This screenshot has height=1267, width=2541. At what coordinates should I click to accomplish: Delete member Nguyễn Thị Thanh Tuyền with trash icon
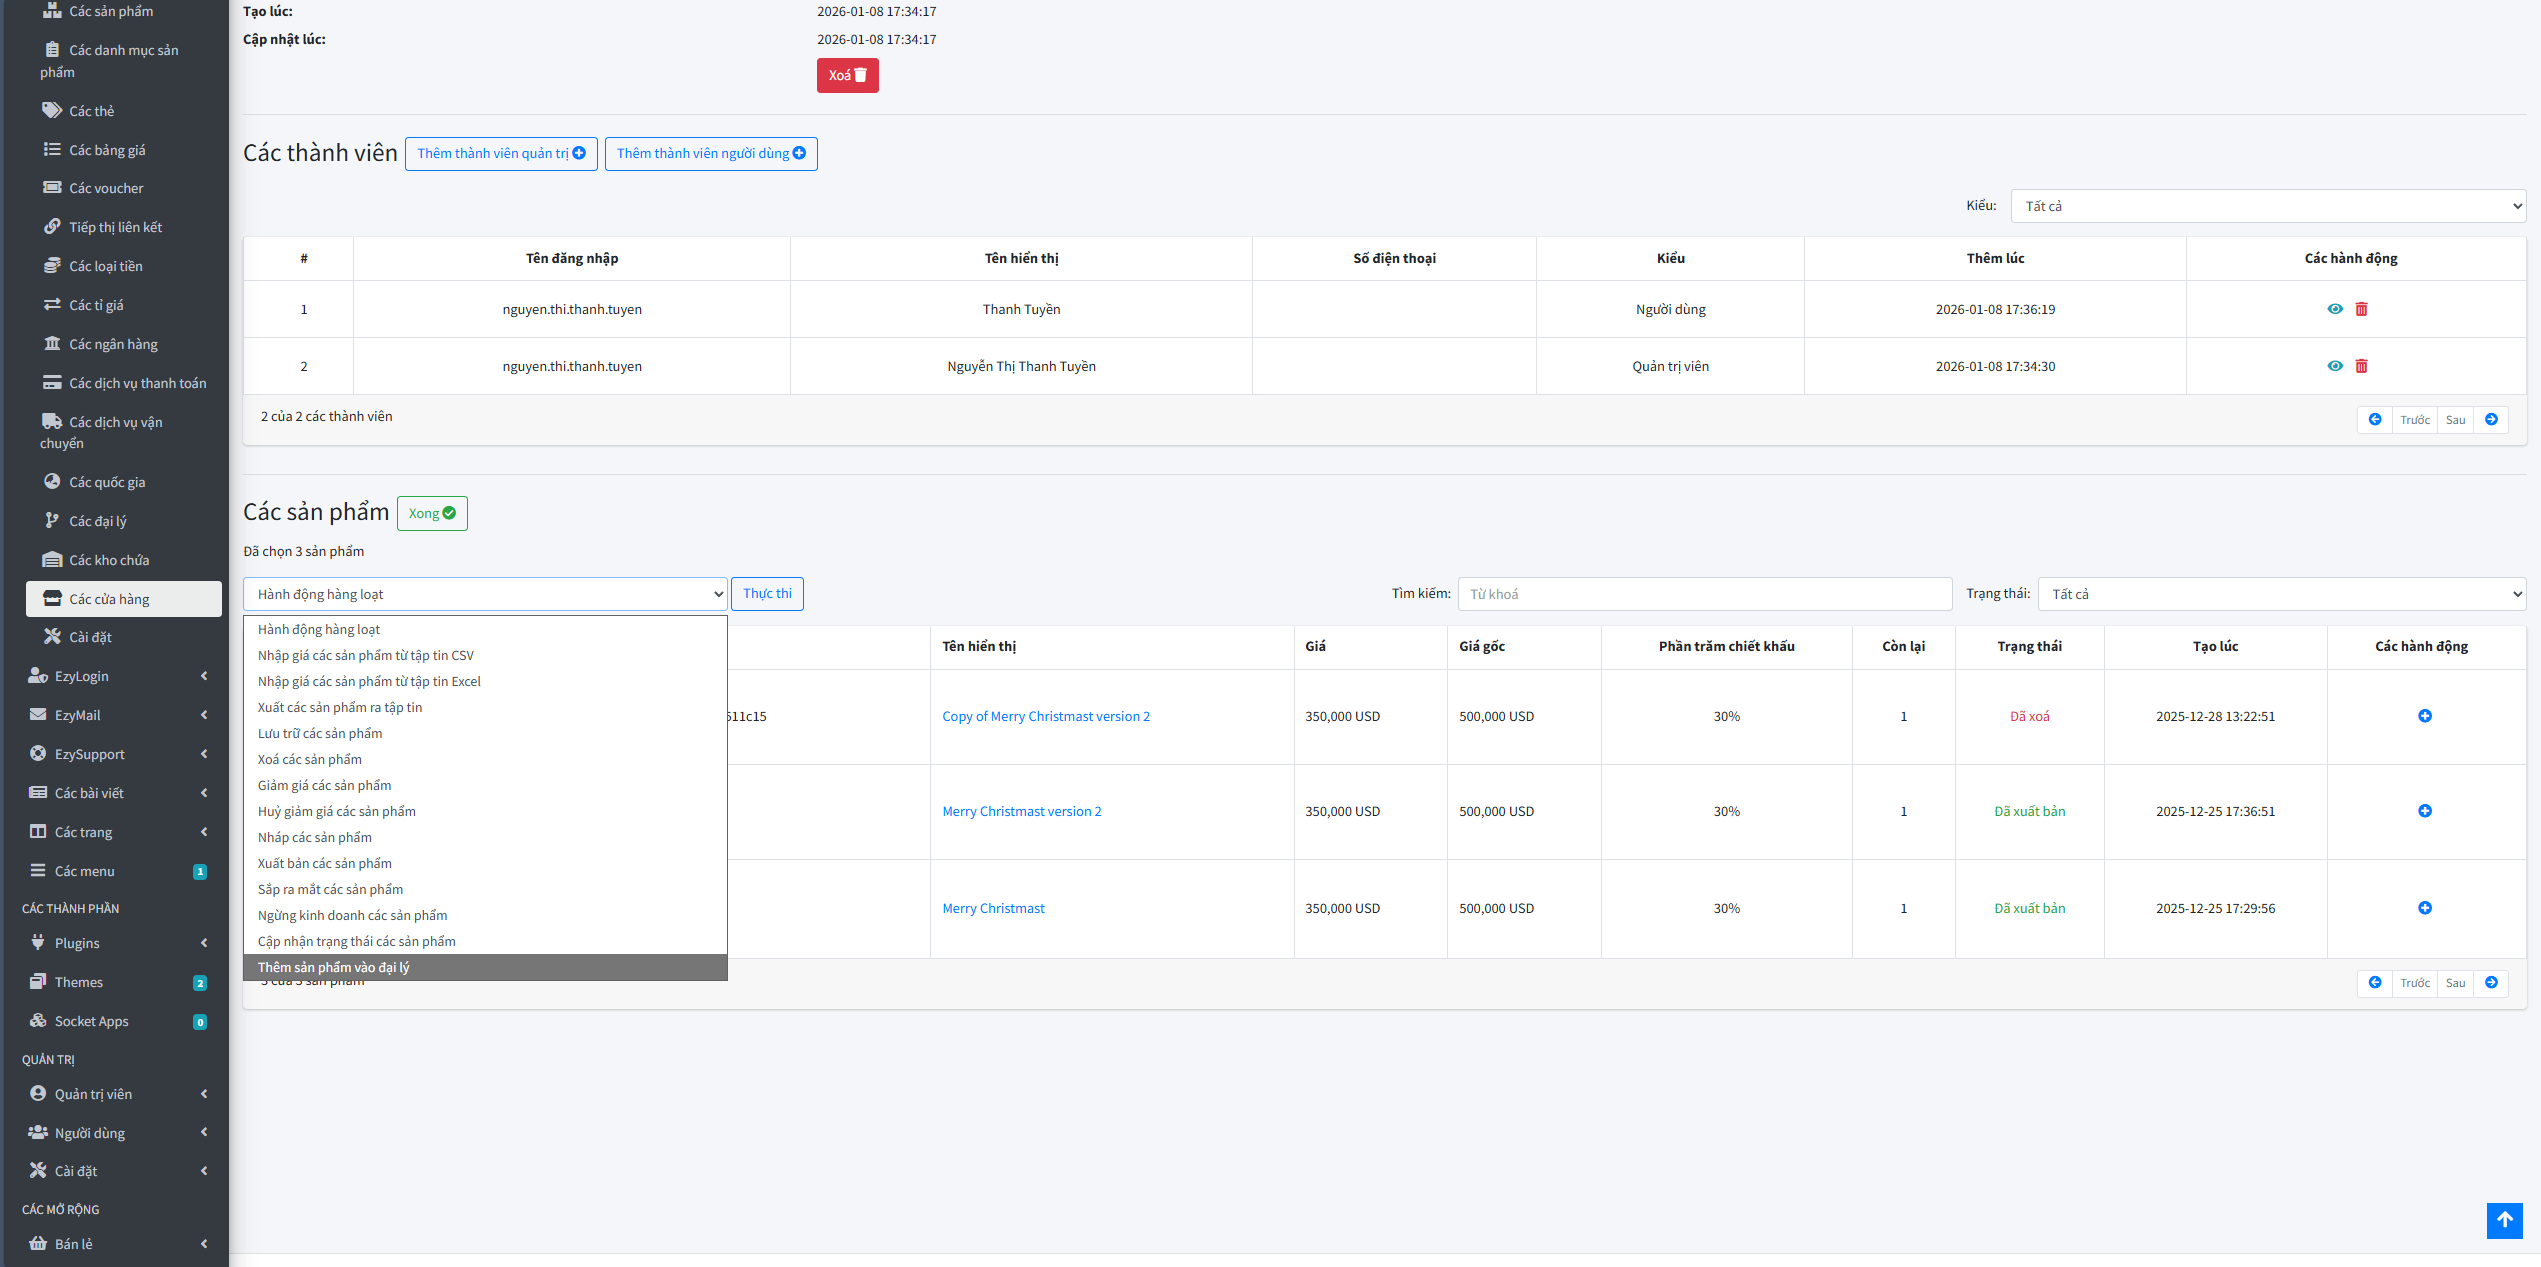coord(2361,366)
